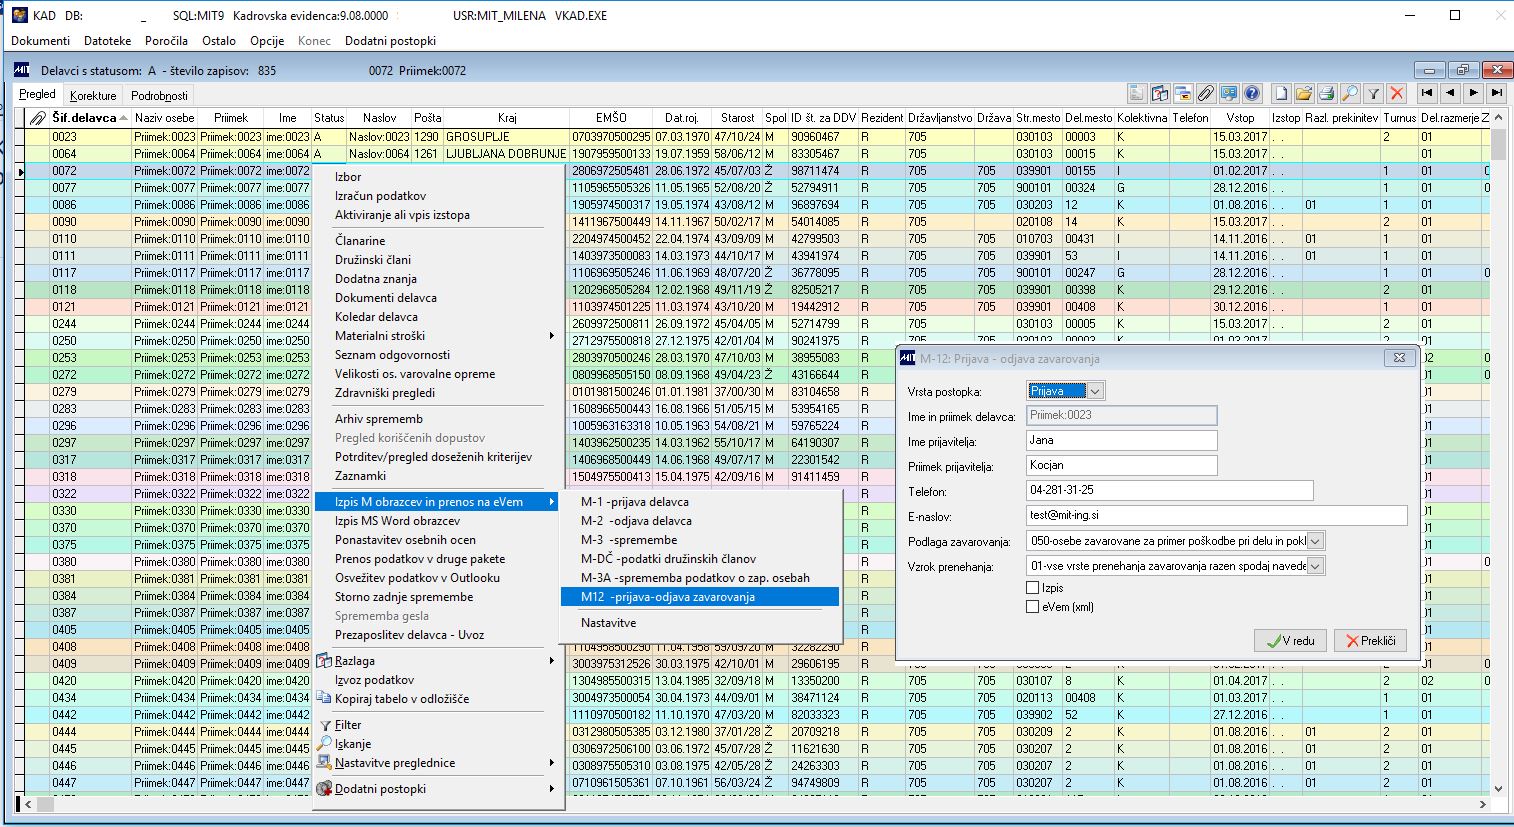This screenshot has width=1514, height=827.
Task: Click KAD application icon in title bar
Action: [19, 15]
